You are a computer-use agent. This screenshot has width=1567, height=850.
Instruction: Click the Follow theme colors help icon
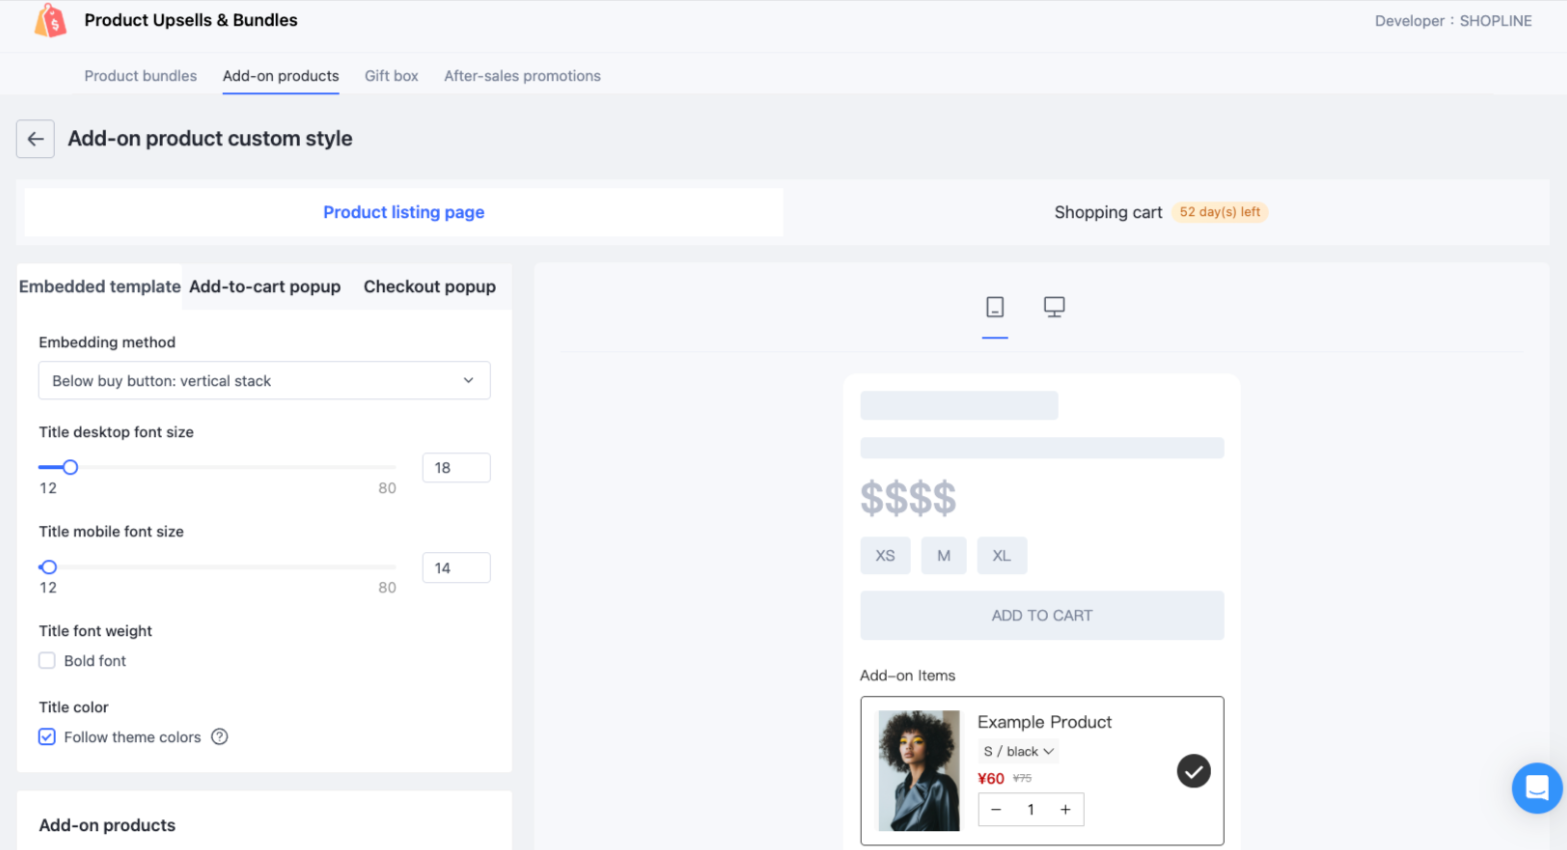pos(220,737)
